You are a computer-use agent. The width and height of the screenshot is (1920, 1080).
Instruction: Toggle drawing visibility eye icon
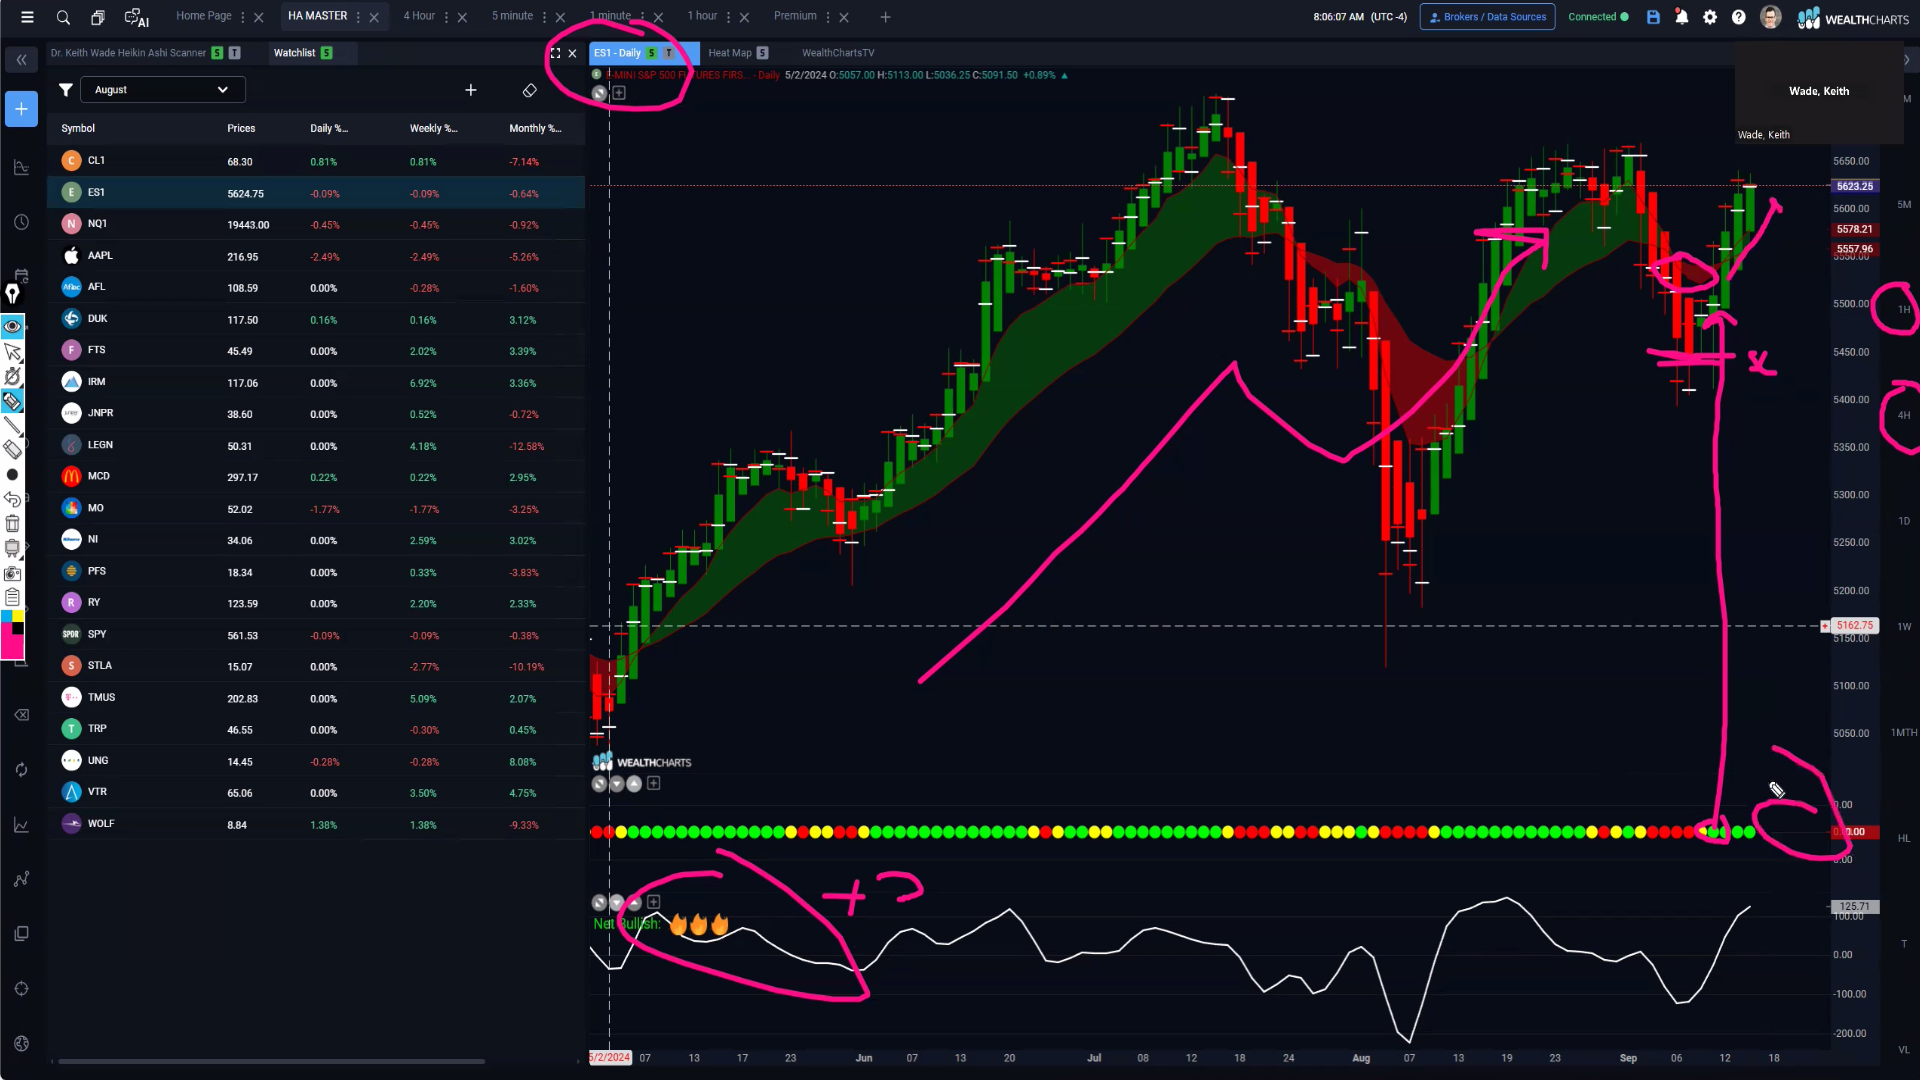point(13,326)
